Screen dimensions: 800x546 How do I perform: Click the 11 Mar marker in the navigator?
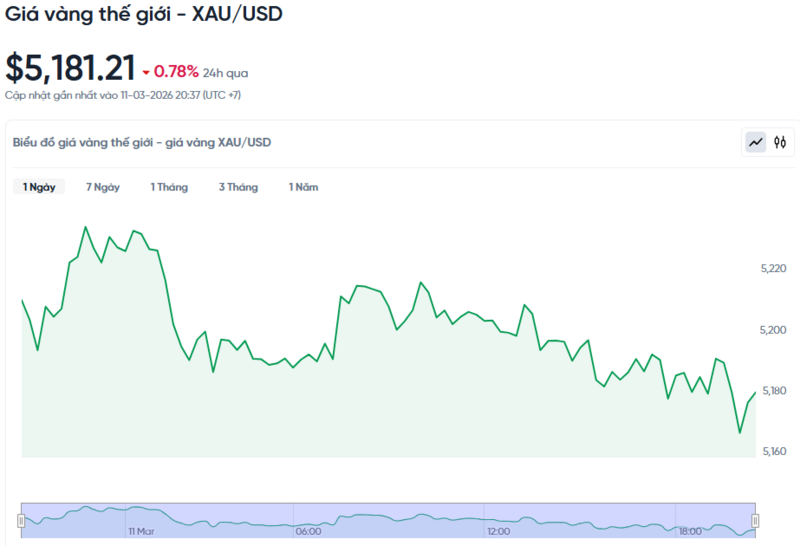(140, 531)
